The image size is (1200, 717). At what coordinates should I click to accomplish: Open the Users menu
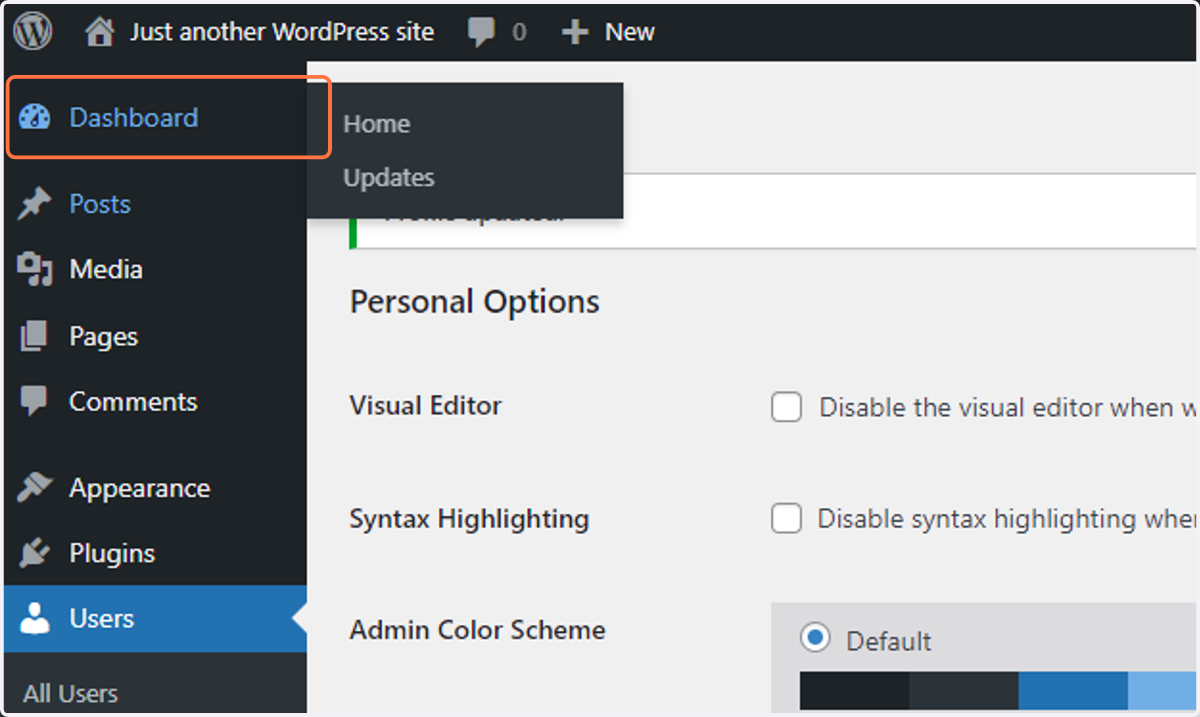coord(102,618)
